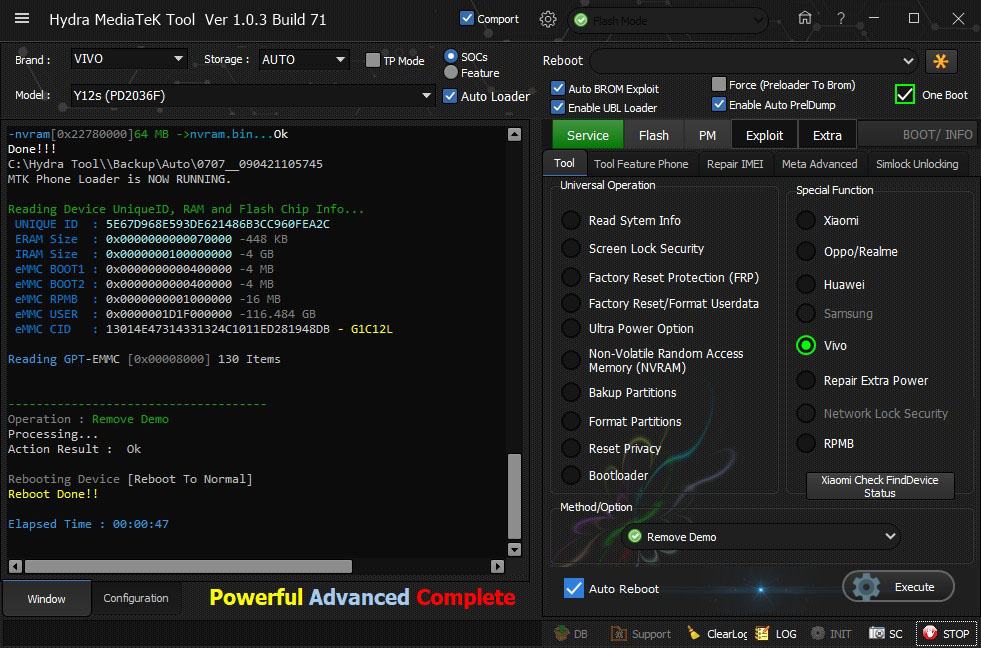Open the Tool Feature Phone sub-tab
The height and width of the screenshot is (648, 981).
point(641,164)
